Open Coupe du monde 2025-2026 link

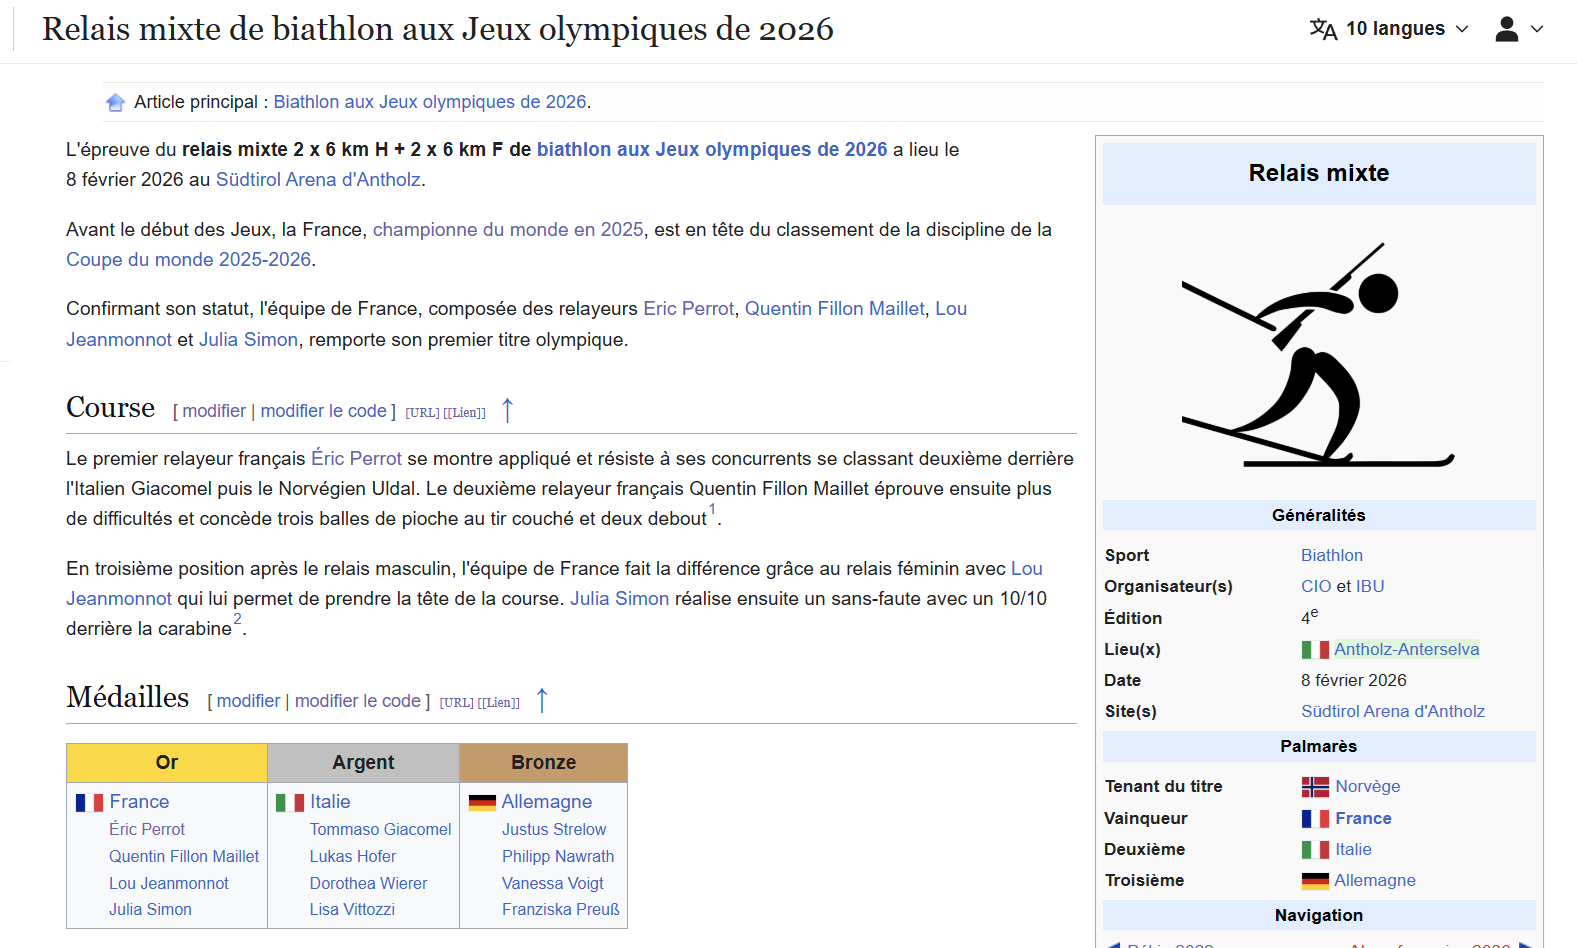pos(189,259)
